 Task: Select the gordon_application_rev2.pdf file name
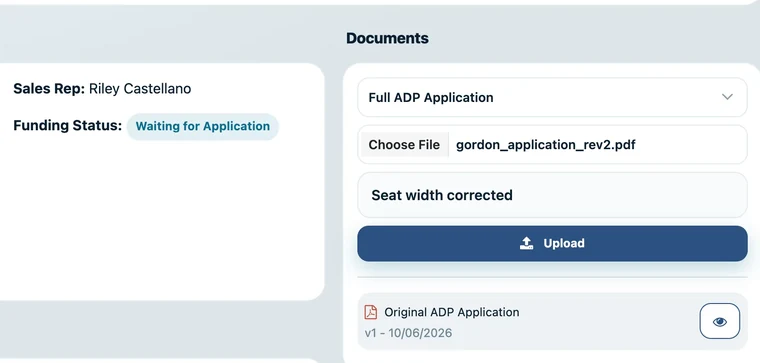pos(546,144)
